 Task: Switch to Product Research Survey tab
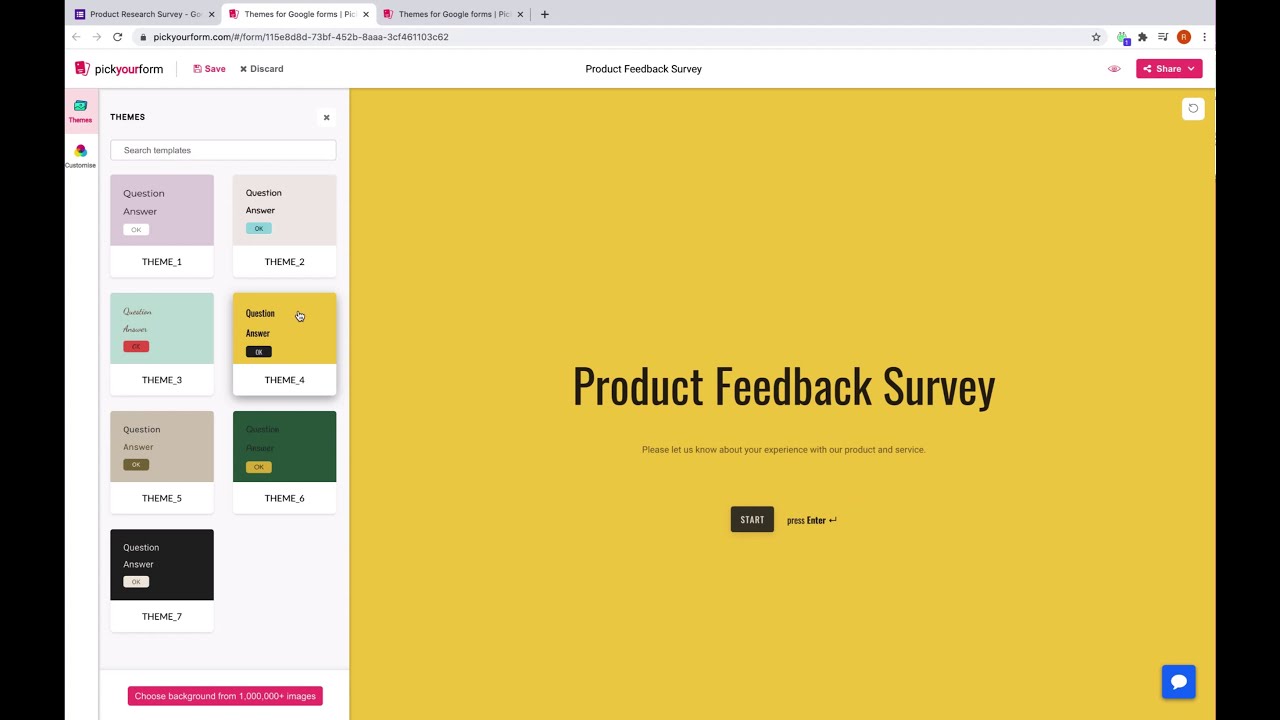coord(144,14)
